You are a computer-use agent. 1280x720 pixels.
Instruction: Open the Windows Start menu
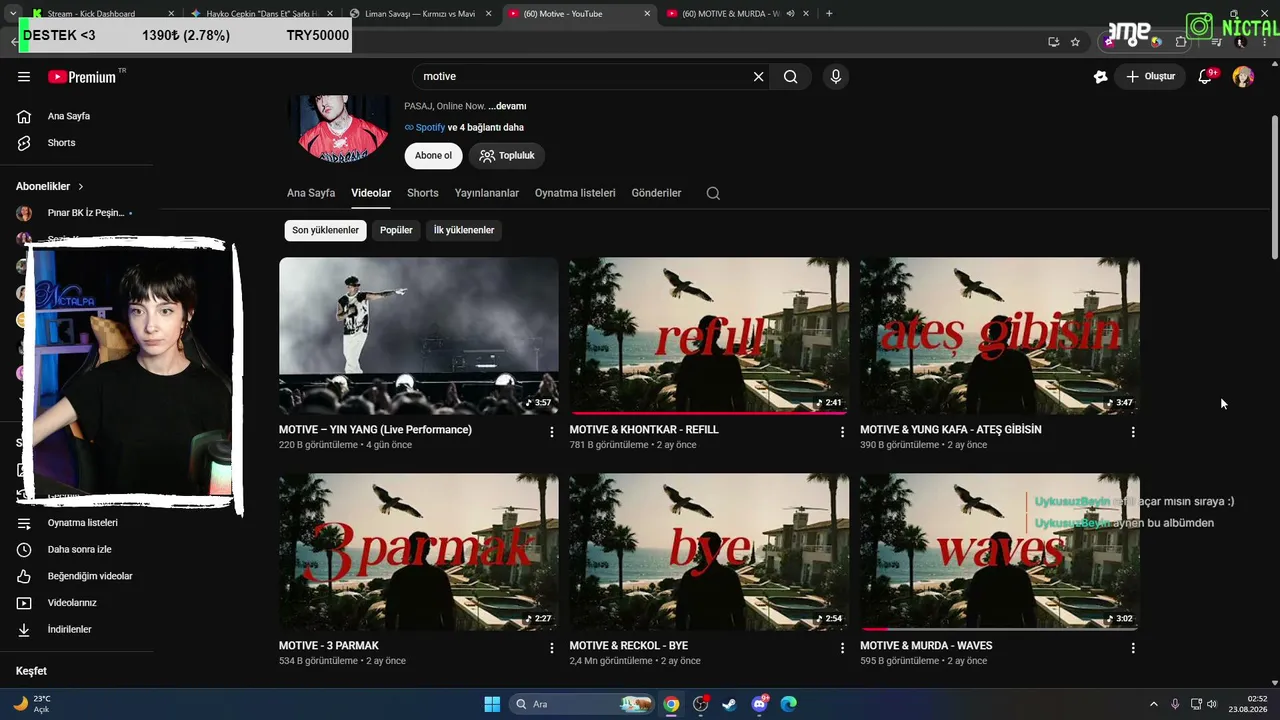(492, 704)
